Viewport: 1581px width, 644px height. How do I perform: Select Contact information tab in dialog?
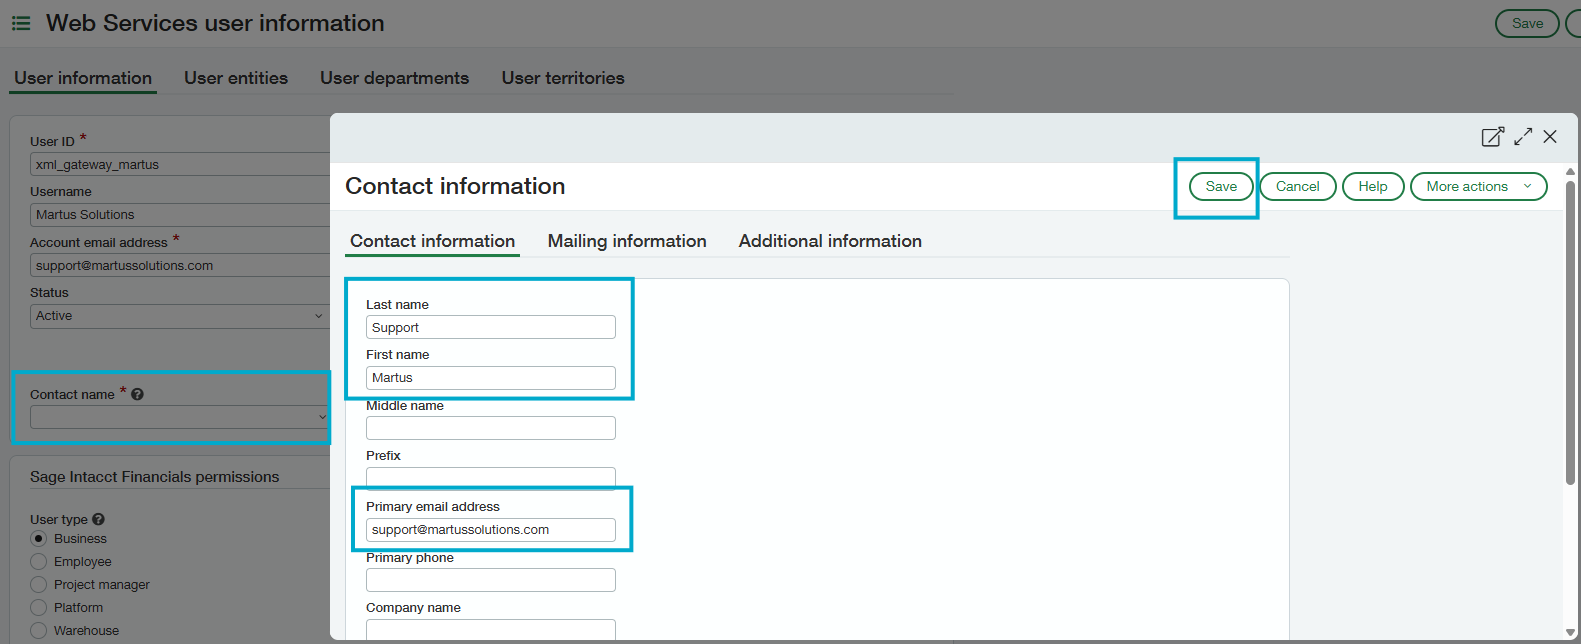pyautogui.click(x=432, y=241)
